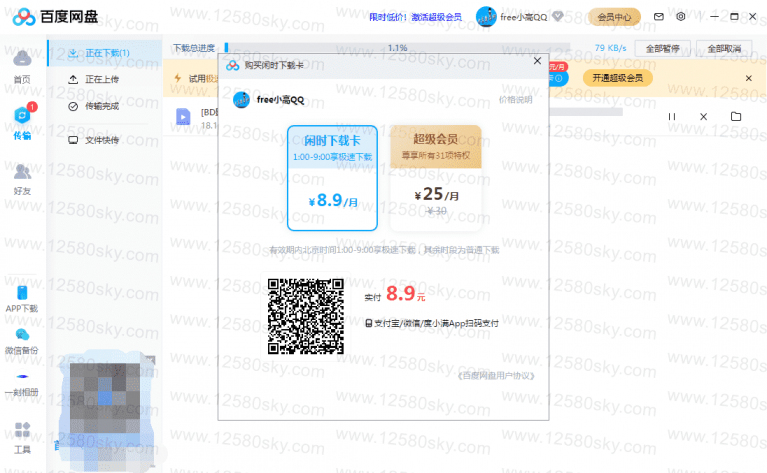
Task: Open the download's containing folder
Action: pos(736,116)
